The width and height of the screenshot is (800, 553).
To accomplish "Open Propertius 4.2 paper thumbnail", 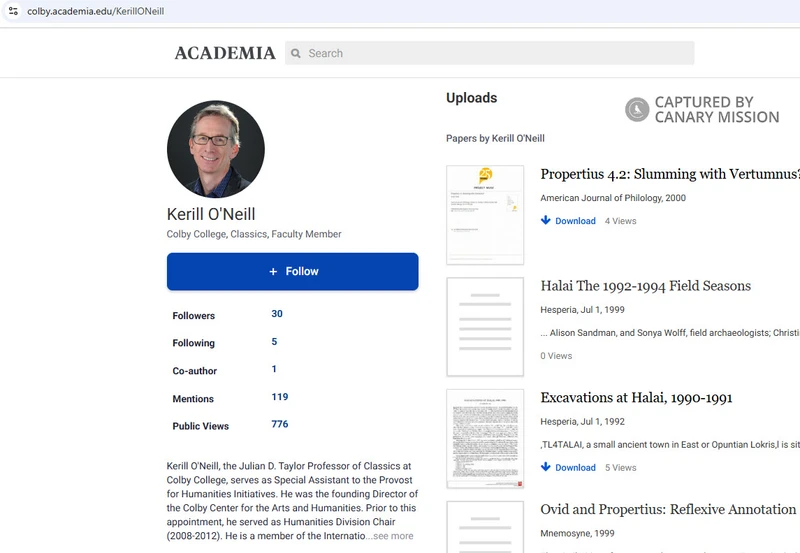I will point(485,215).
